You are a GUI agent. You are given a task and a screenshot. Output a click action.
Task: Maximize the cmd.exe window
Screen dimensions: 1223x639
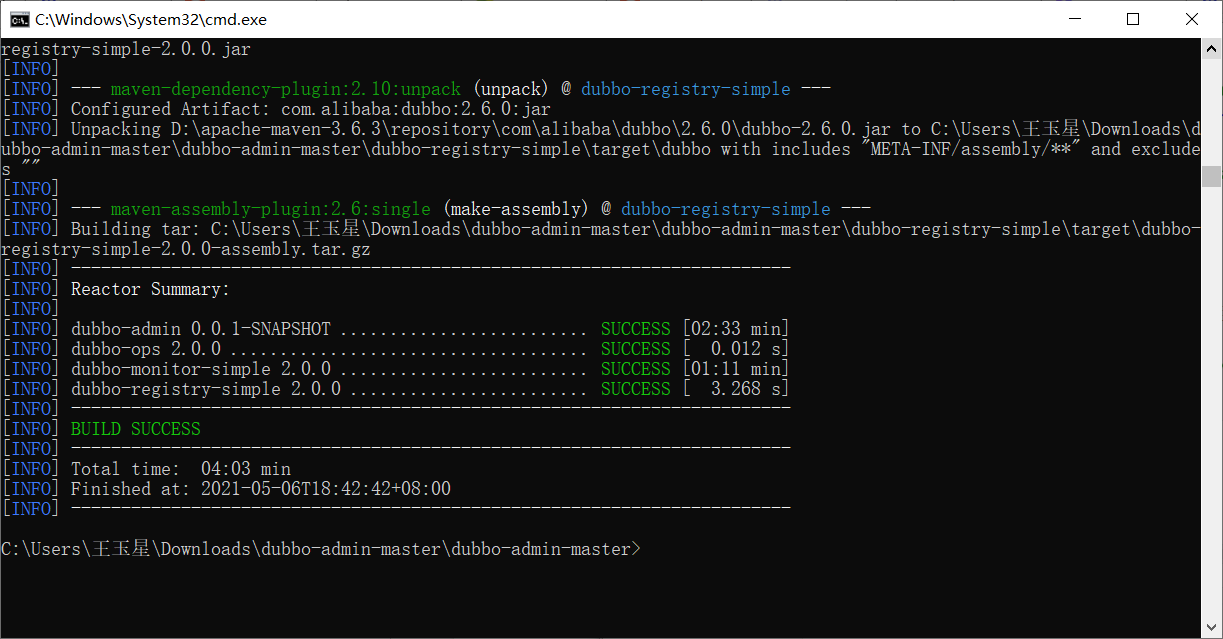click(x=1133, y=19)
